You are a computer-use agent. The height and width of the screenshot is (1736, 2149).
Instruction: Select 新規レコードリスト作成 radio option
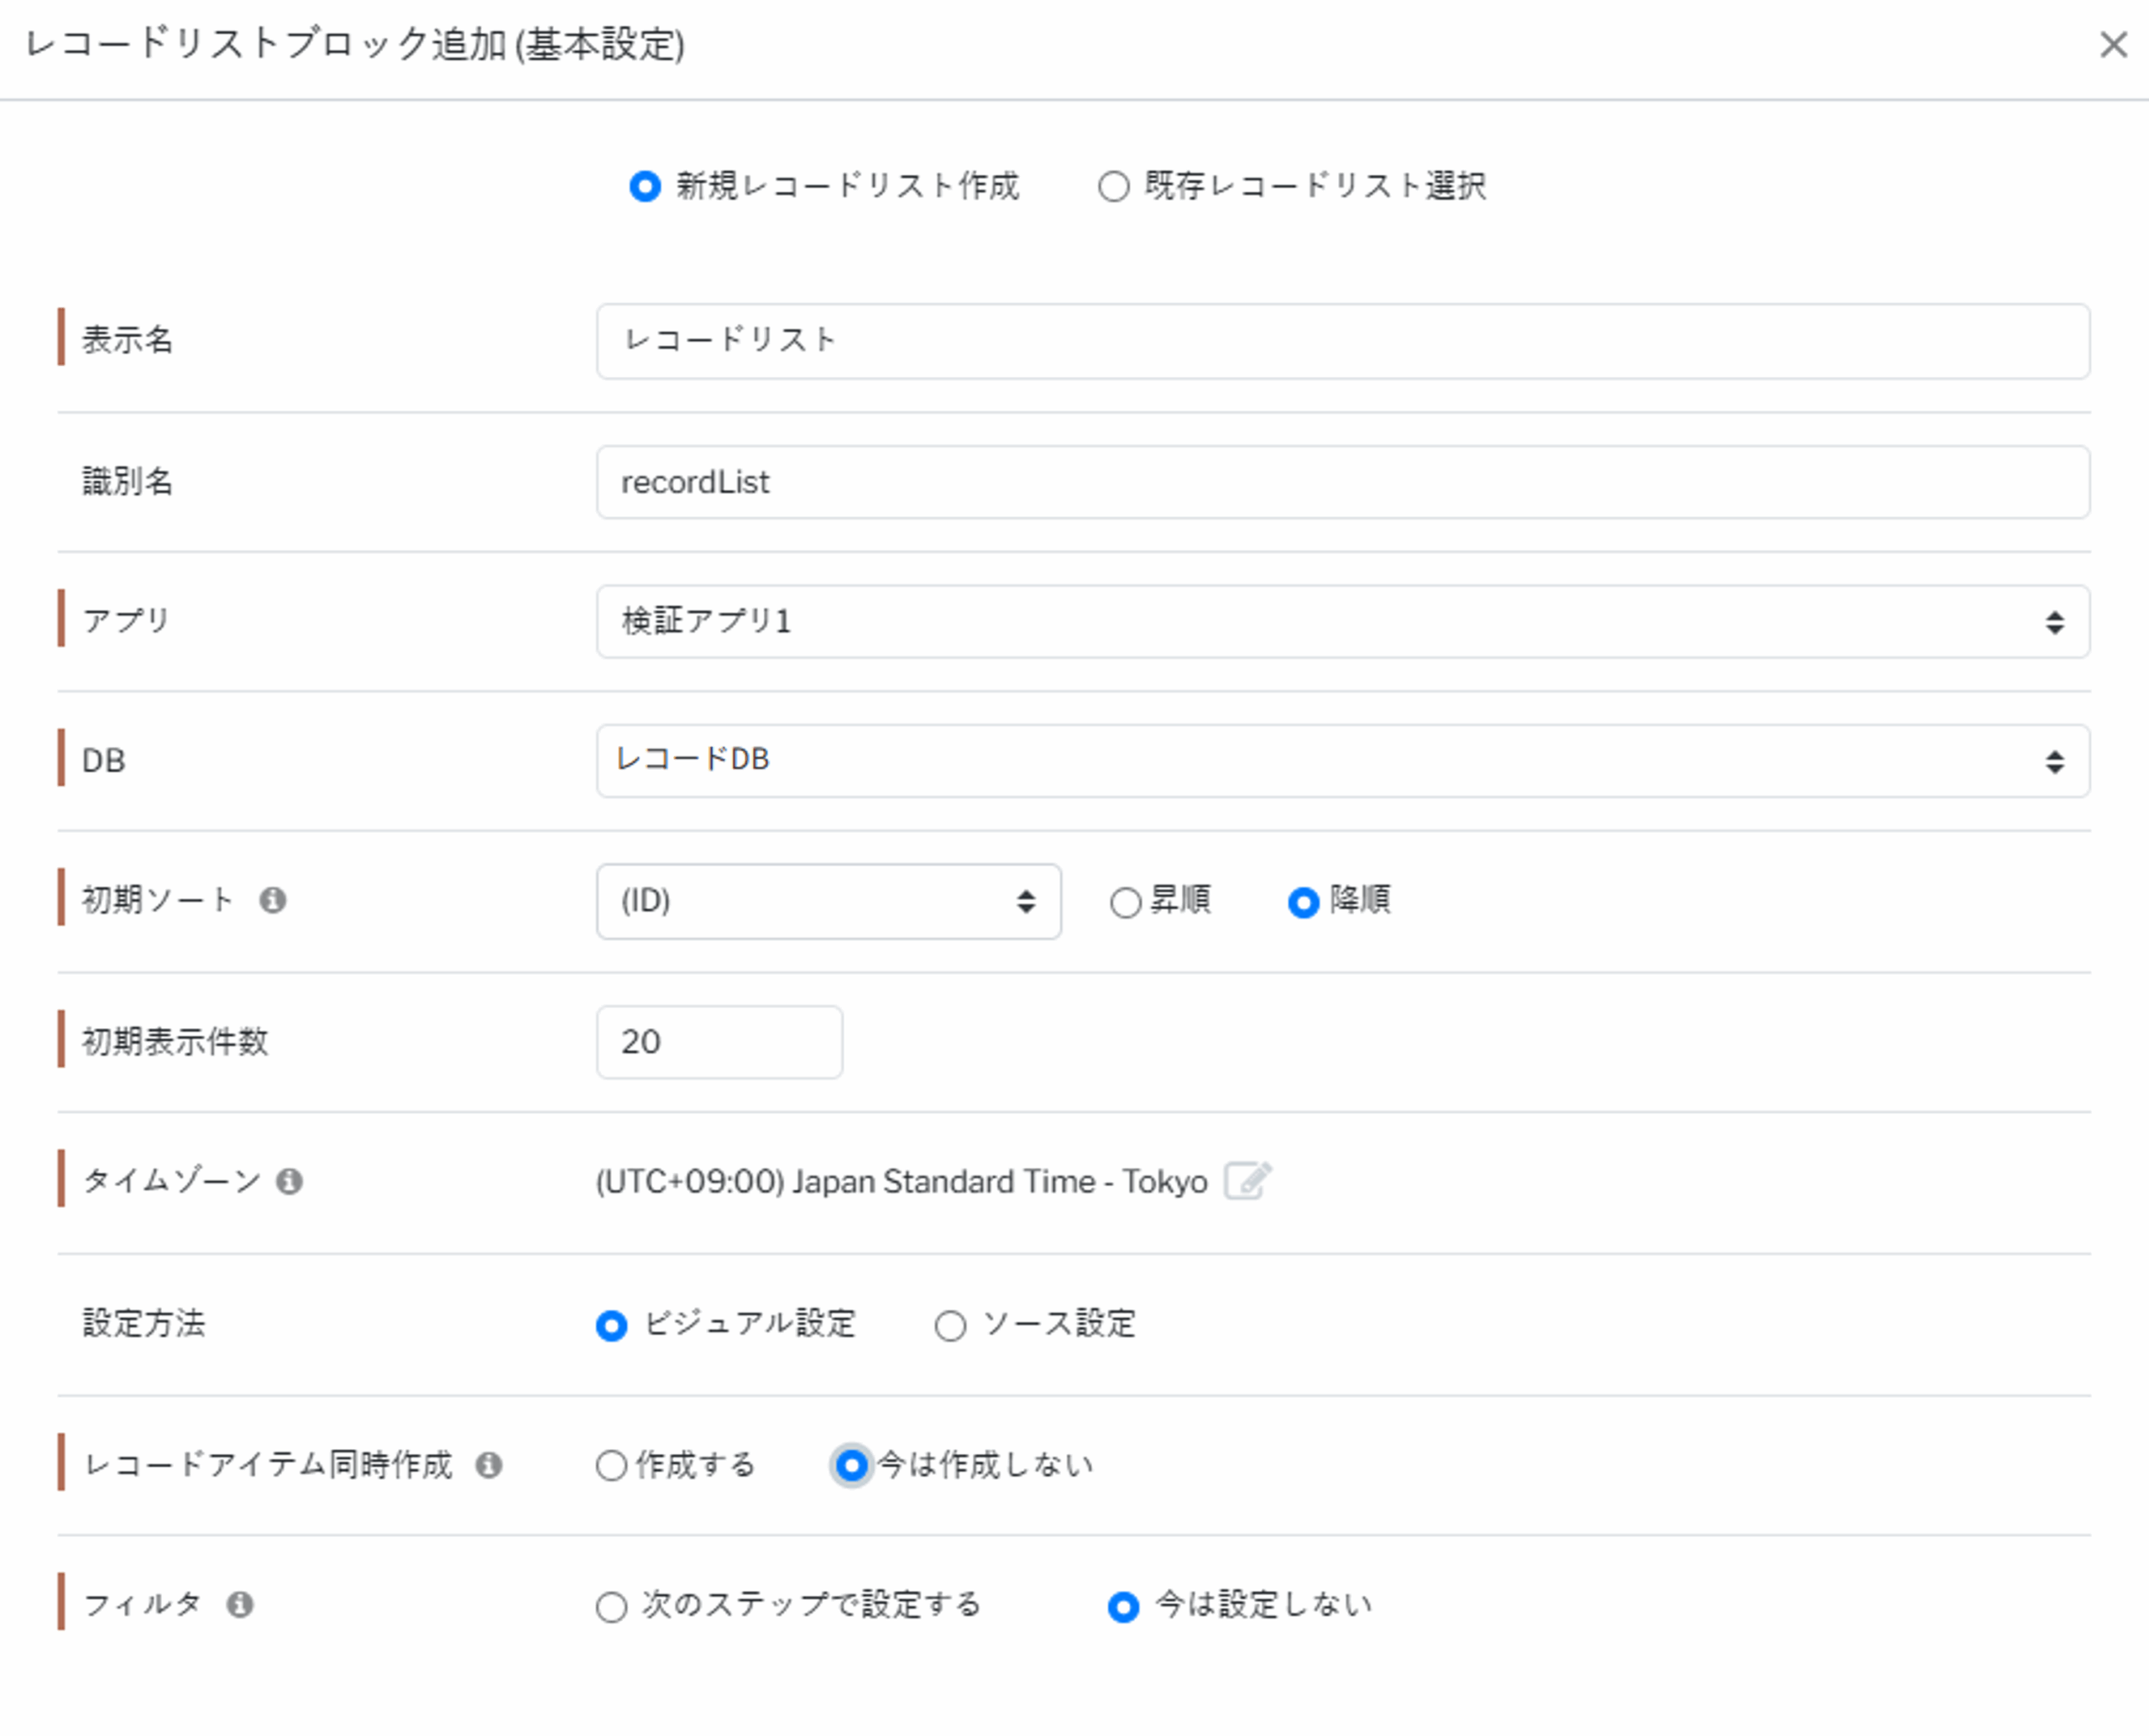(x=645, y=187)
